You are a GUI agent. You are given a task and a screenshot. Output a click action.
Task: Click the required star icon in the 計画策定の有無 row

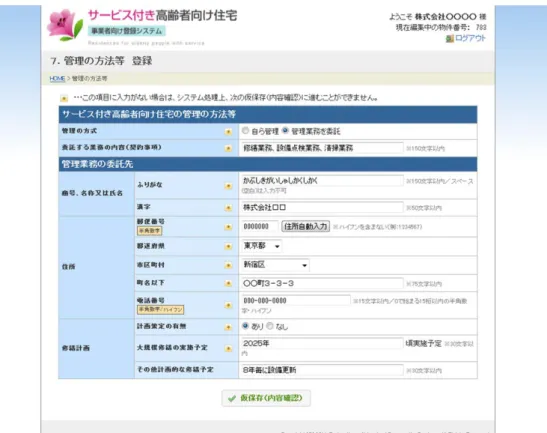(x=228, y=327)
